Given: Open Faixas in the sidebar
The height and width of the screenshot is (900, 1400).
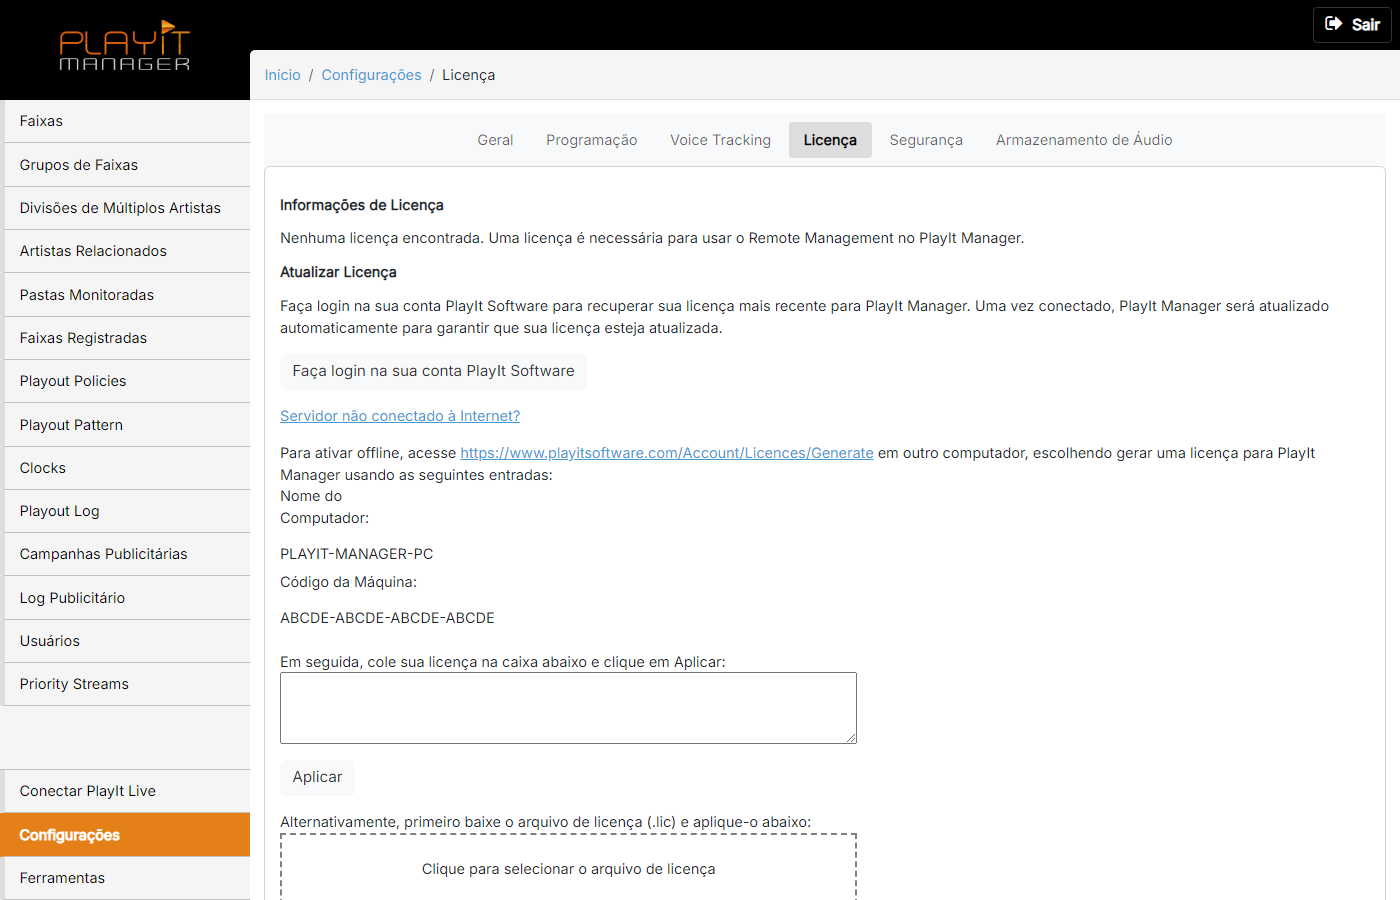Looking at the screenshot, I should coord(127,121).
